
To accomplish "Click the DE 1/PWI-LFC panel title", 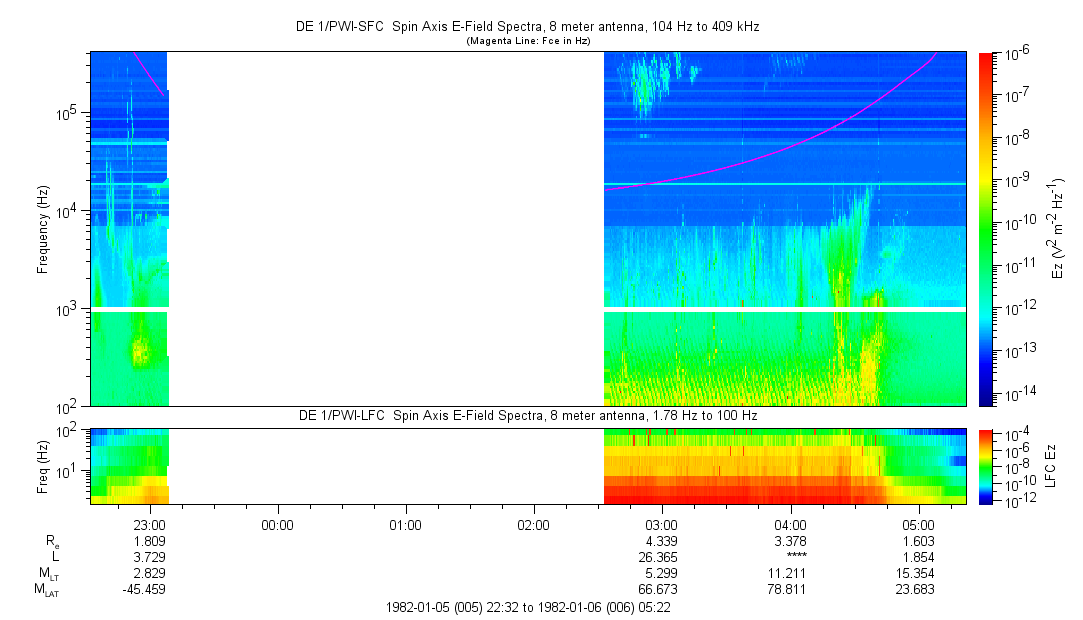I will (x=528, y=415).
